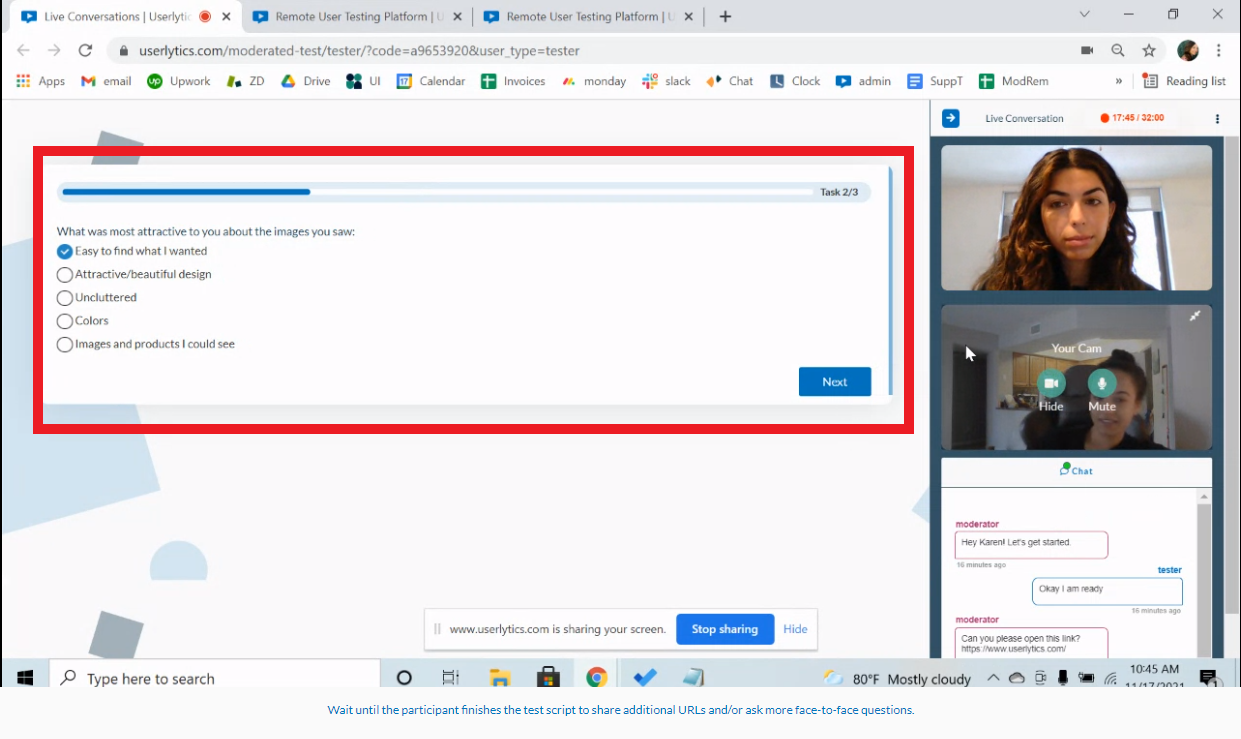Screen dimensions: 1241x739
Task: Switch to the second Remote User Testing tab
Action: (x=583, y=16)
